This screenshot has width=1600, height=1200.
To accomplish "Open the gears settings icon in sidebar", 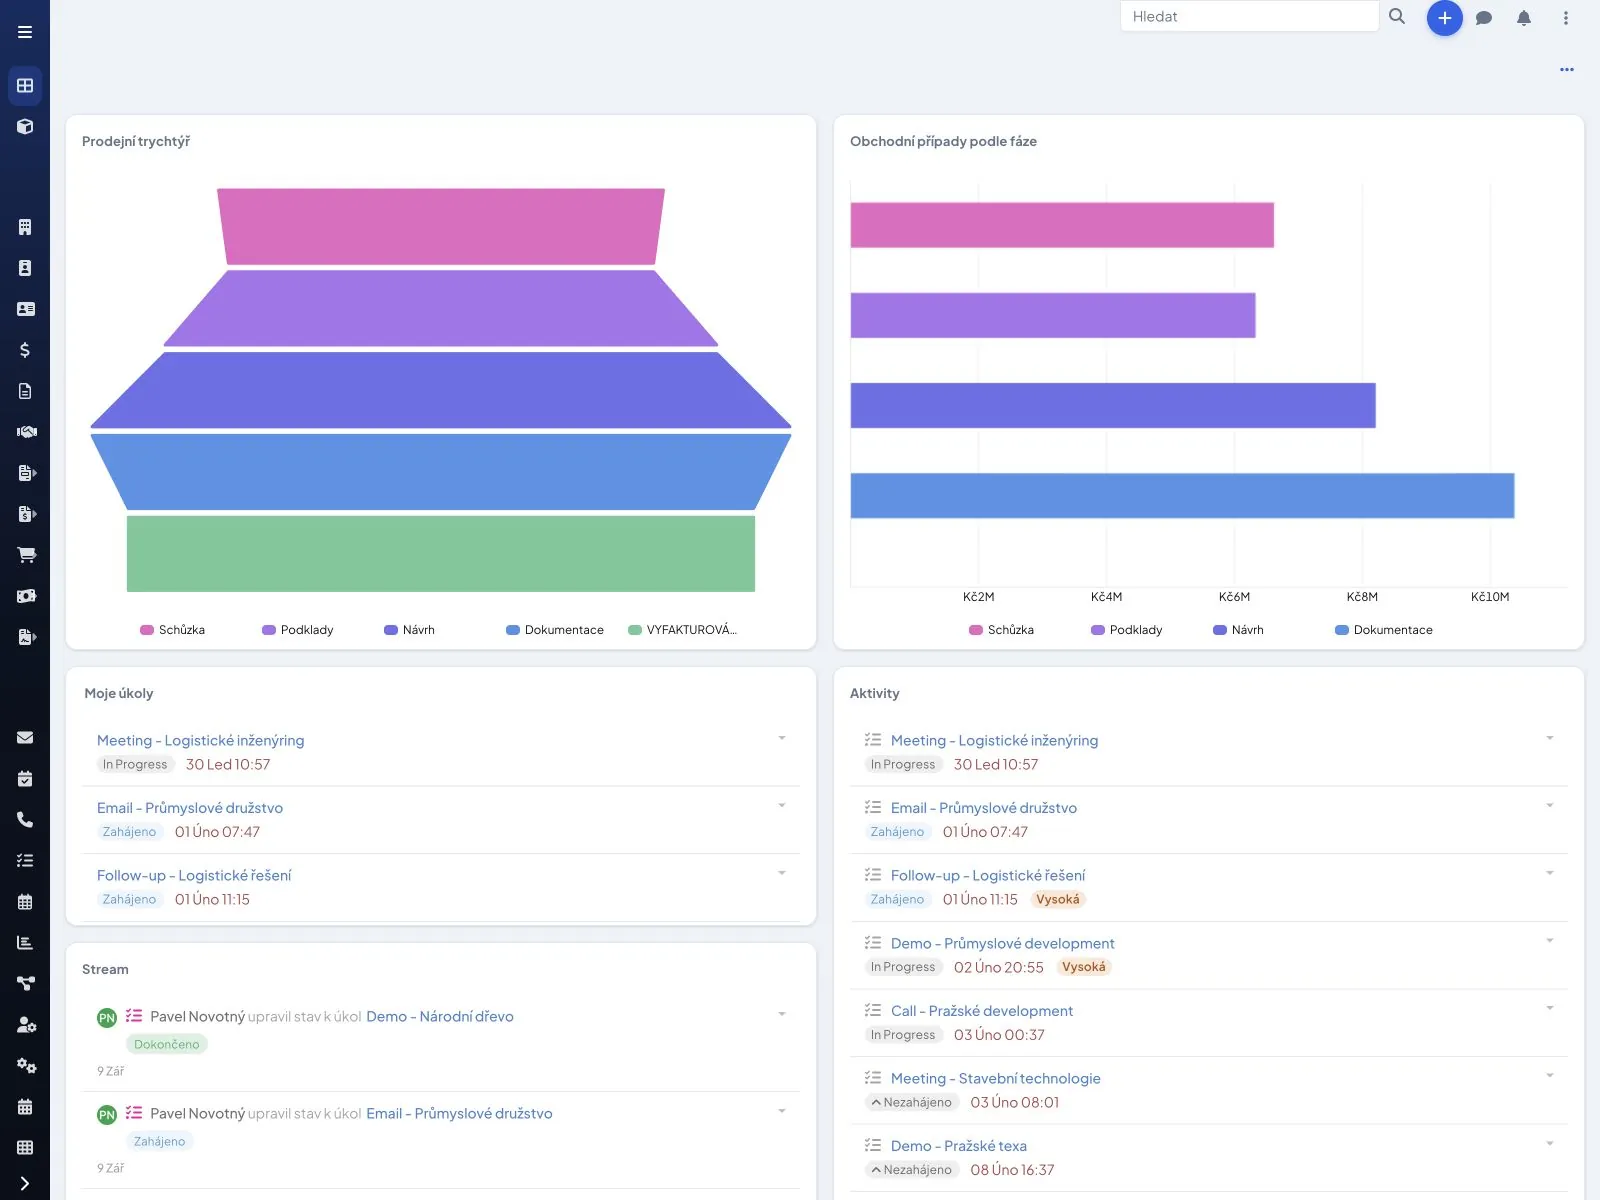I will tap(25, 1066).
